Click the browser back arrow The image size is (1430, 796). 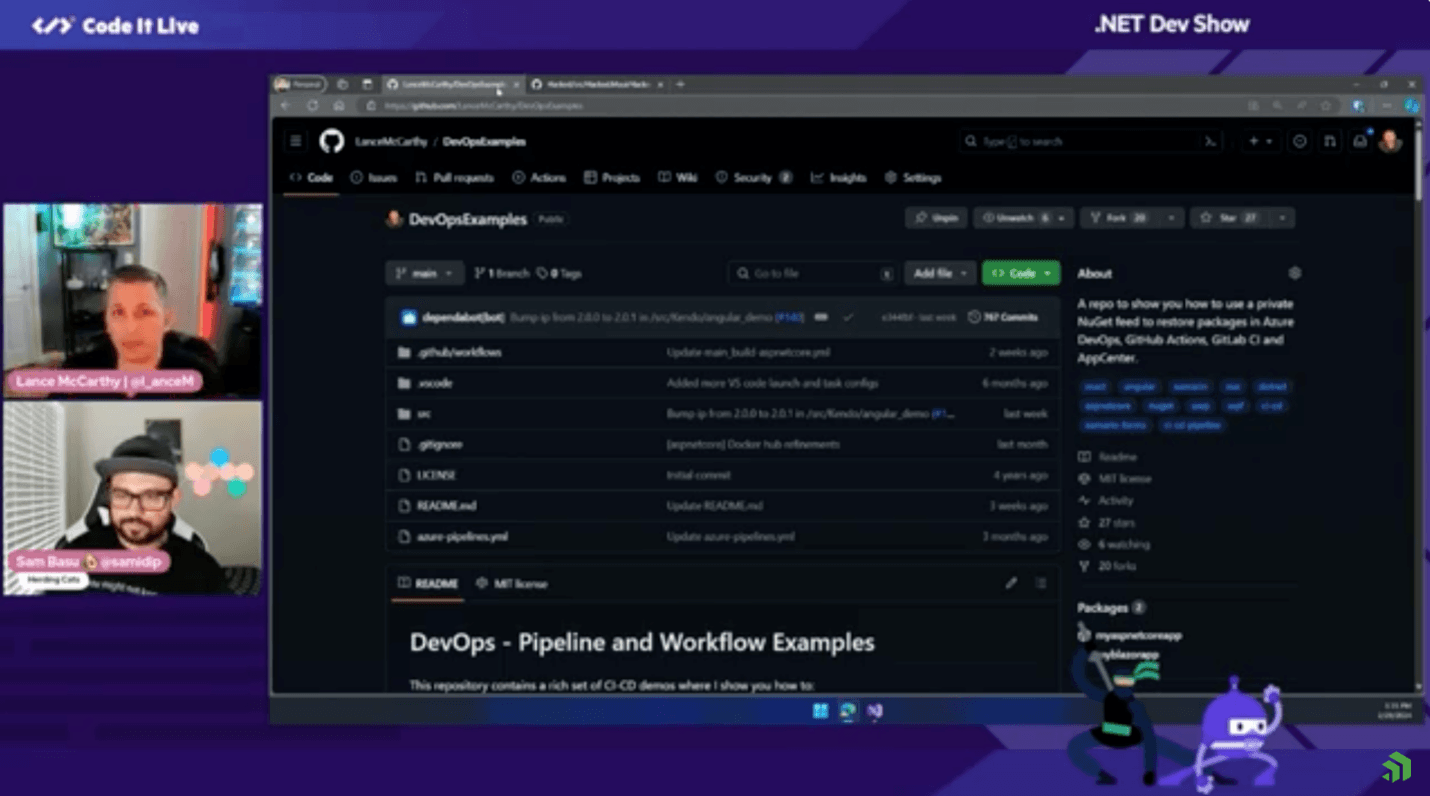285,105
